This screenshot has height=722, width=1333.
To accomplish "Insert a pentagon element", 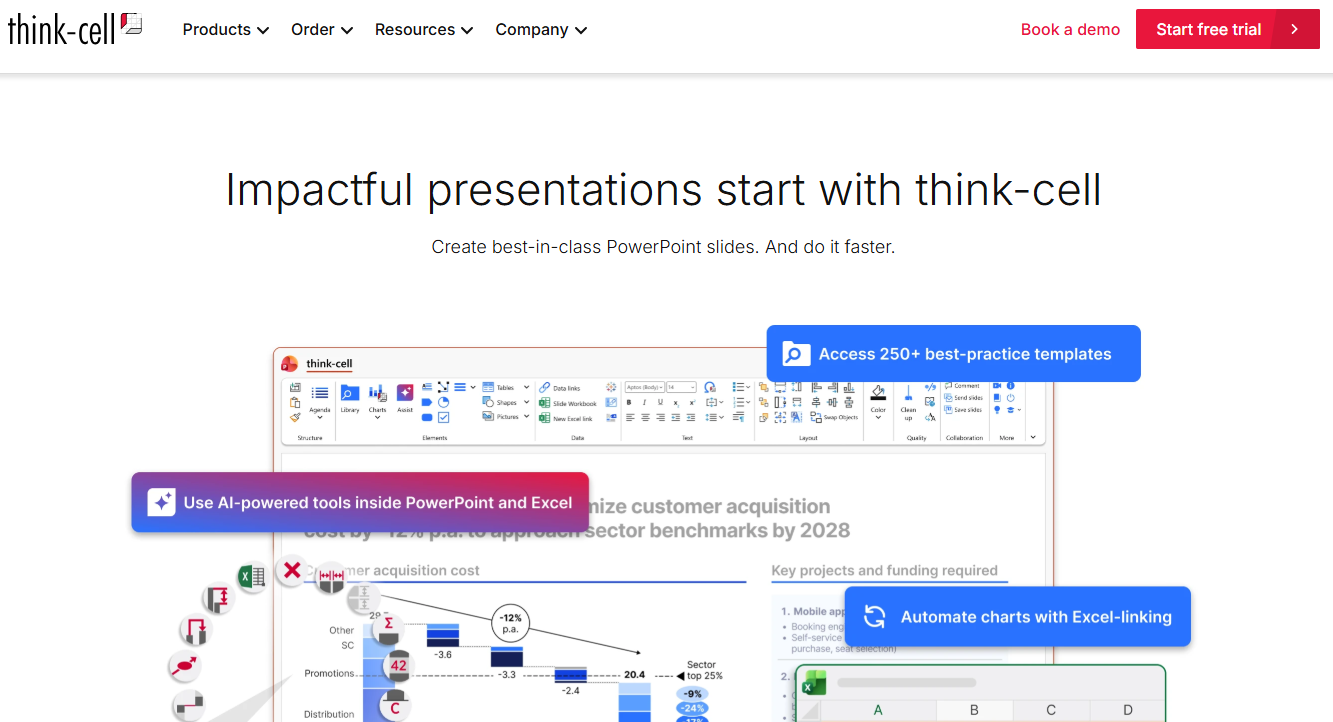I will (427, 402).
